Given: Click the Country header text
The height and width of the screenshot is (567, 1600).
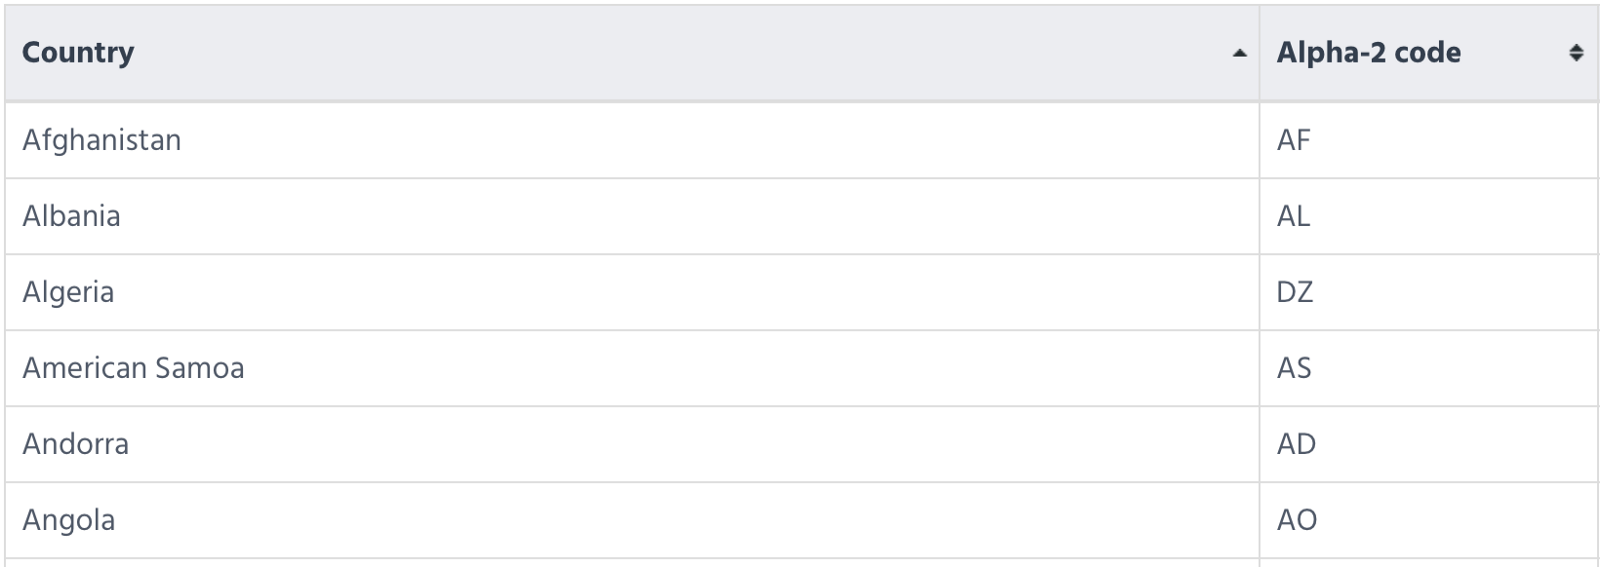Looking at the screenshot, I should (78, 53).
